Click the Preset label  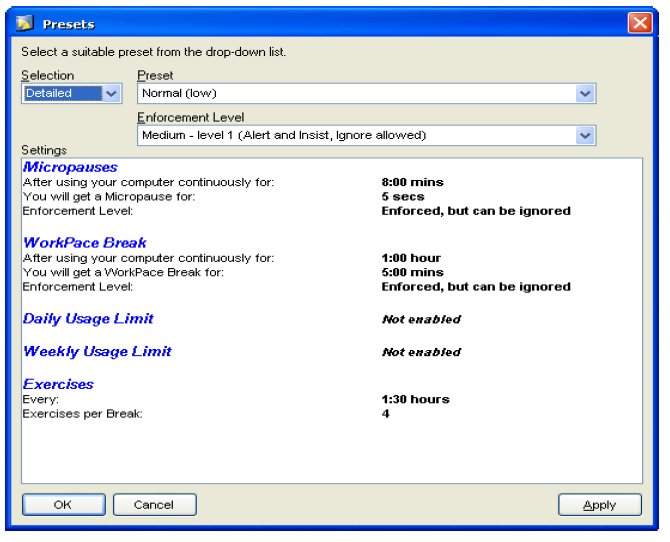pyautogui.click(x=155, y=76)
